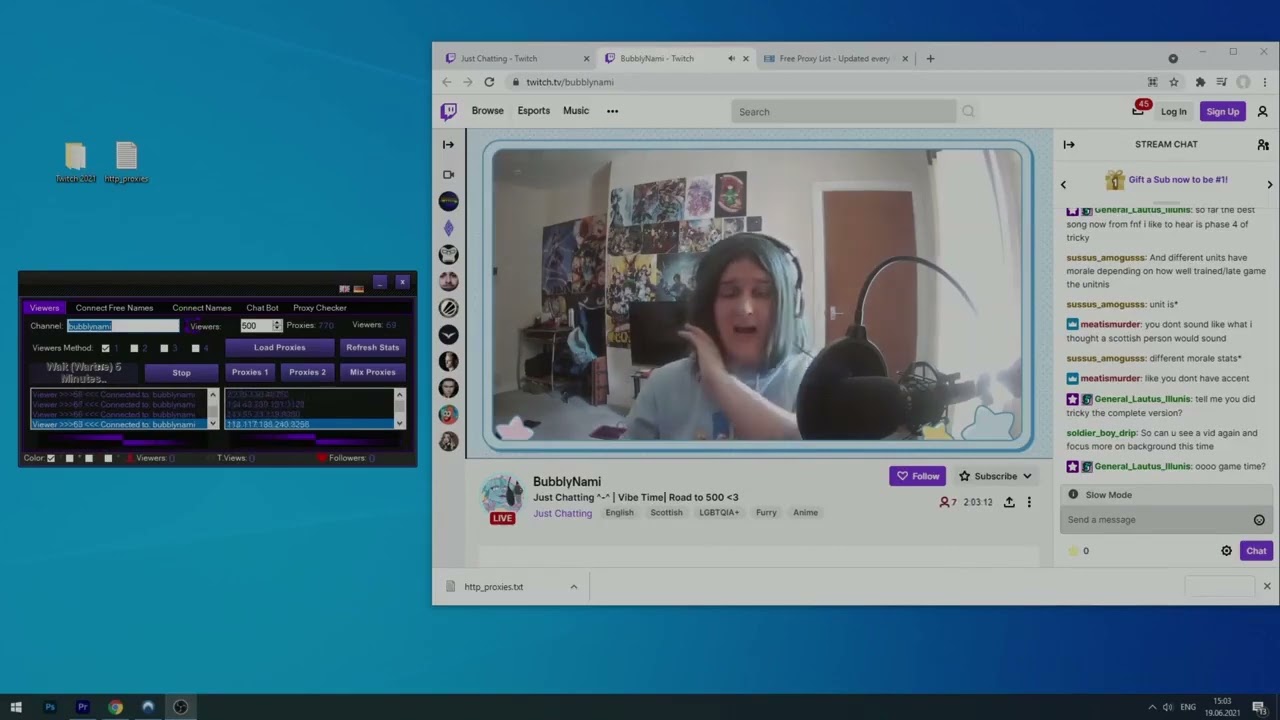Bookmark this page with the star
This screenshot has height=720, width=1280.
[x=1174, y=82]
